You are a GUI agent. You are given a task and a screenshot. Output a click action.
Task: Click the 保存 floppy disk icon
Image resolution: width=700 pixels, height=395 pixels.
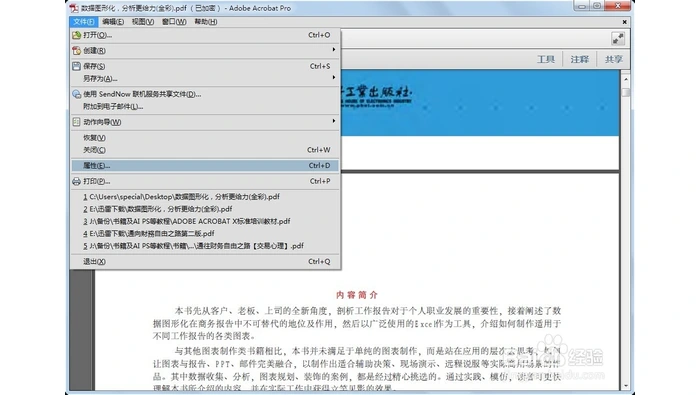coord(77,66)
